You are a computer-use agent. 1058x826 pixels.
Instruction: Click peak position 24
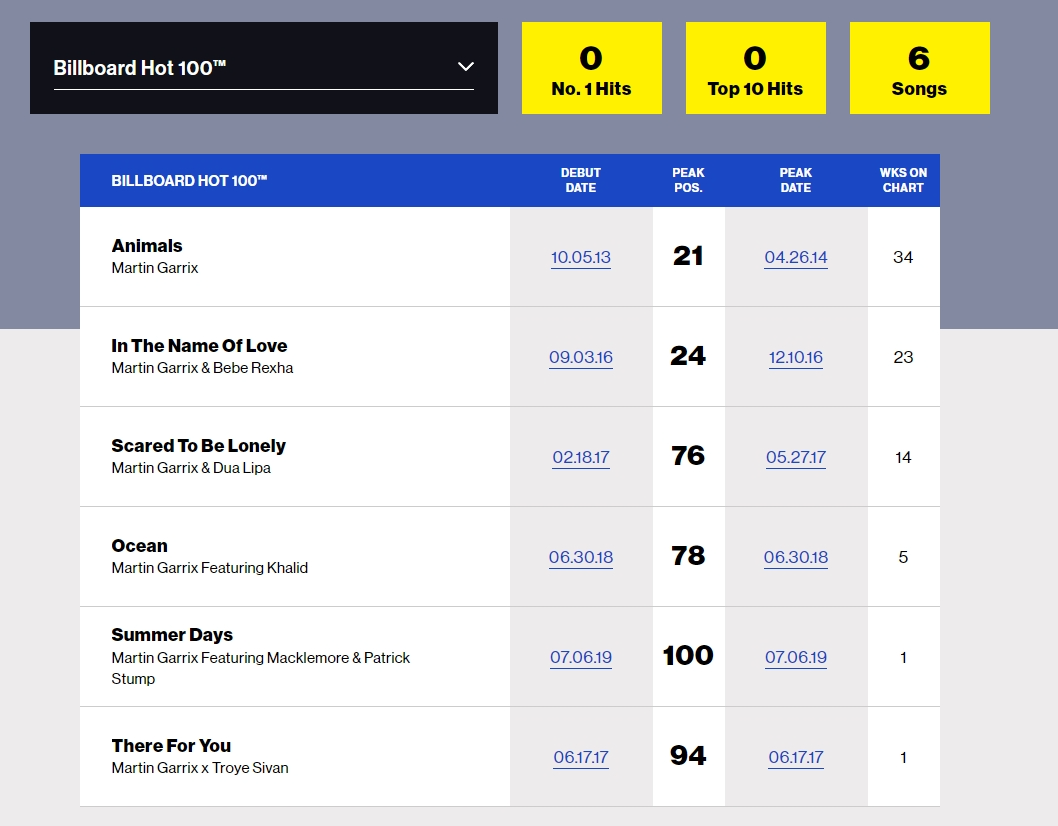pyautogui.click(x=688, y=356)
